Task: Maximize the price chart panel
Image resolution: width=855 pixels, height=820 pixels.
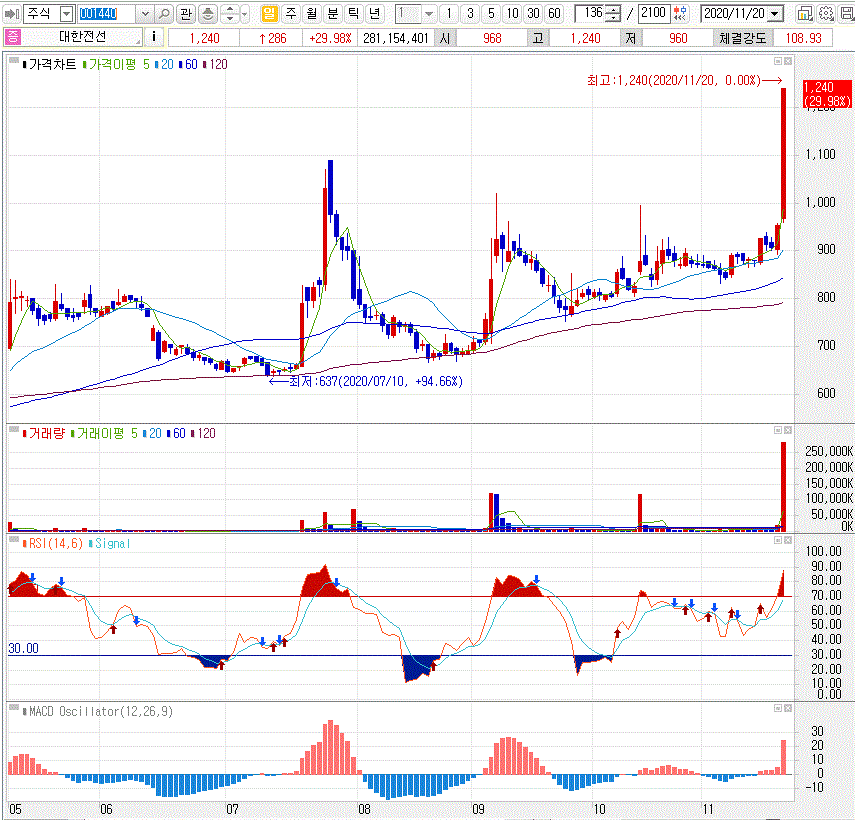Action: (x=778, y=61)
